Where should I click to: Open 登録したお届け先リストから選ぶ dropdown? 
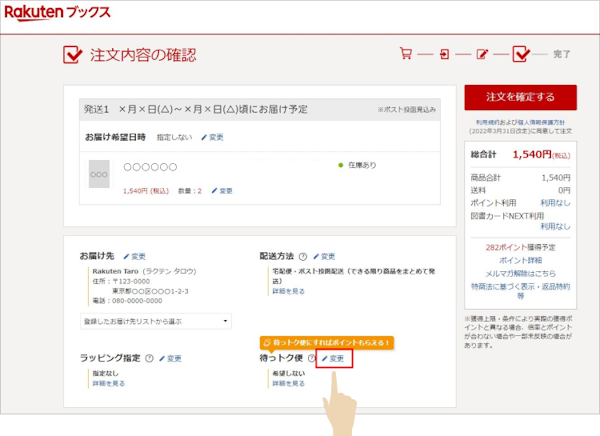(x=156, y=321)
